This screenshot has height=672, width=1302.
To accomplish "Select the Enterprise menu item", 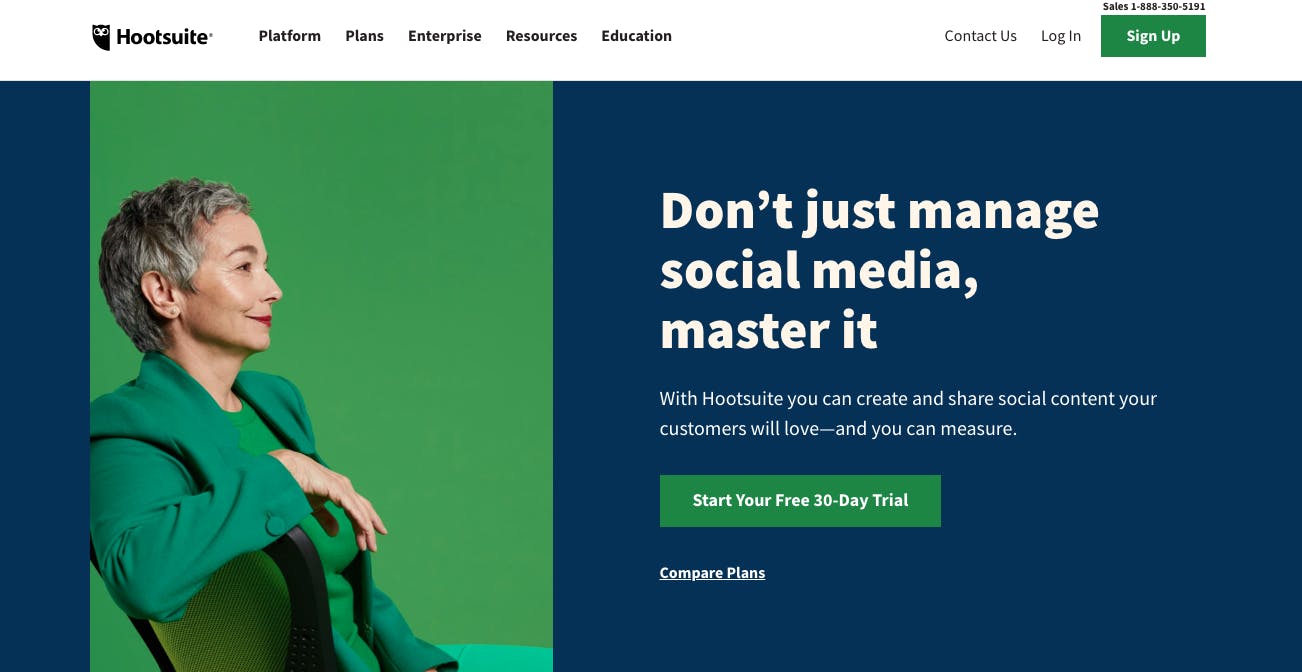I will (445, 36).
